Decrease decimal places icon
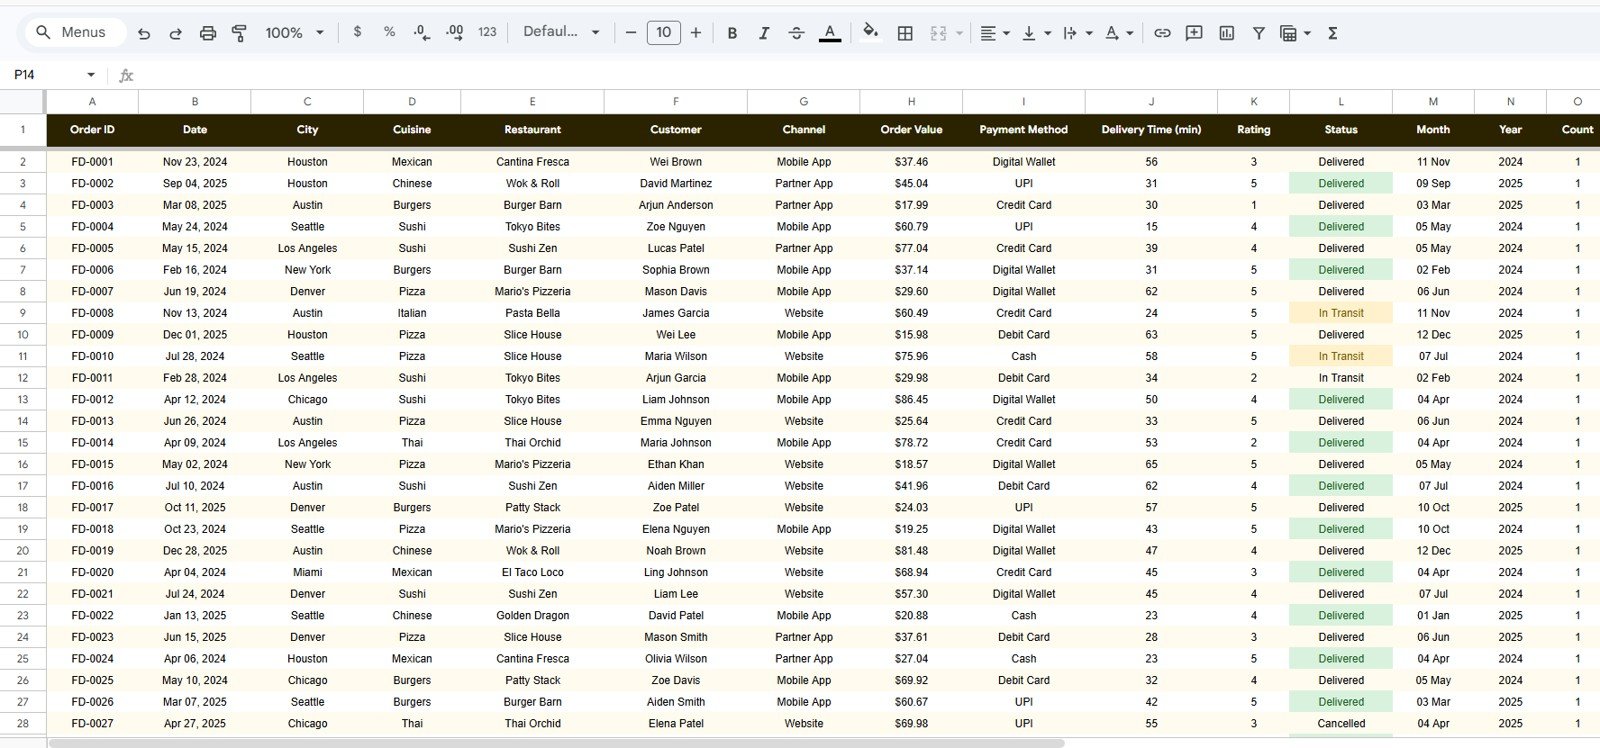The height and width of the screenshot is (748, 1600). click(421, 32)
